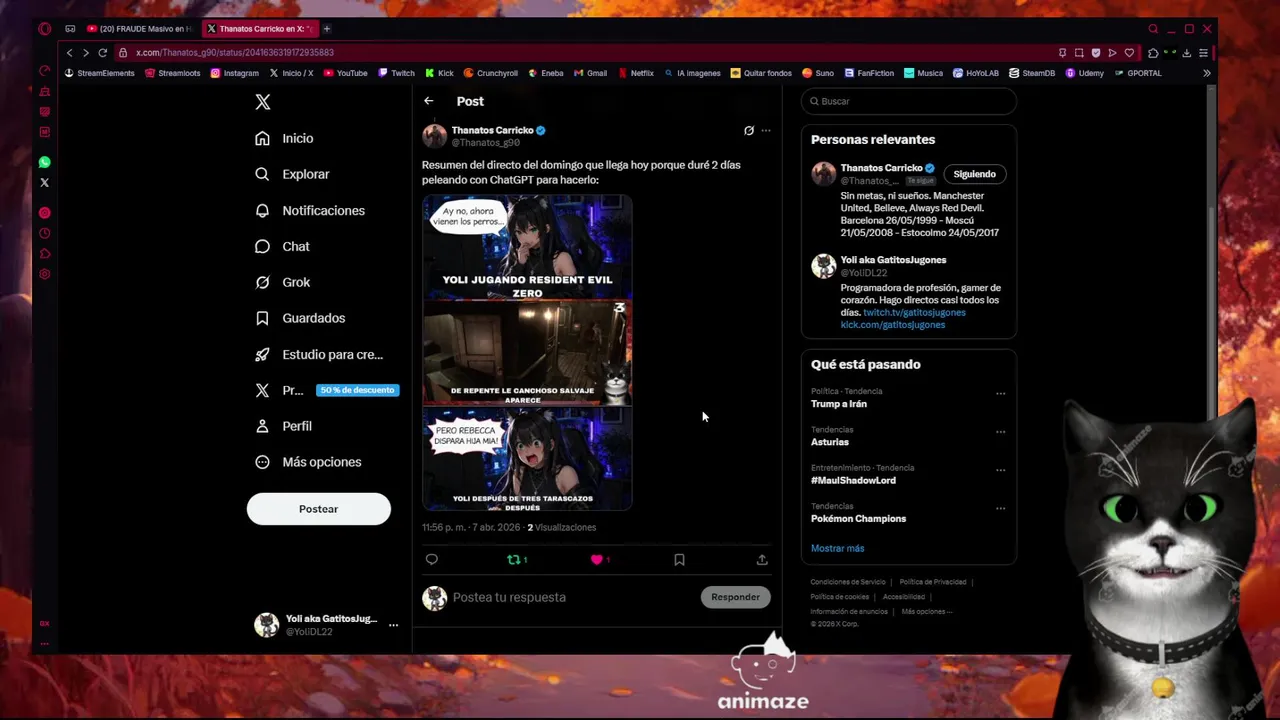Click heart add-to-bookmarks icon in address bar
The image size is (1280, 720).
click(1129, 53)
